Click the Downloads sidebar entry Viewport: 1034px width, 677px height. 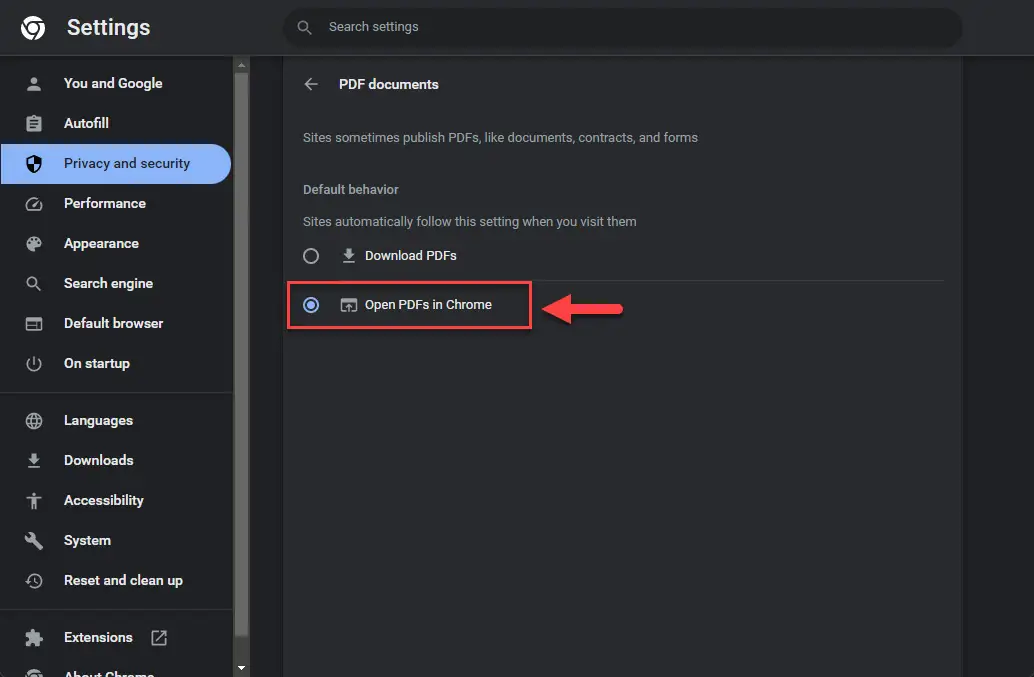tap(98, 460)
